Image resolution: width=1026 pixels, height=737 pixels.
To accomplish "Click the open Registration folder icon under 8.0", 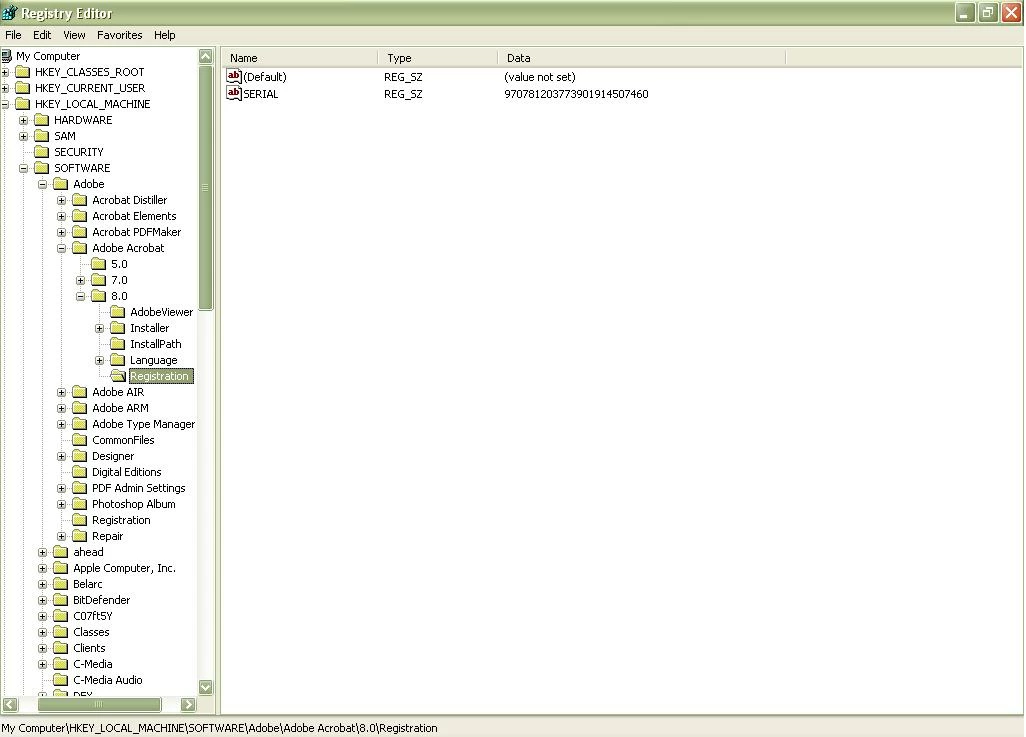I will coord(118,376).
